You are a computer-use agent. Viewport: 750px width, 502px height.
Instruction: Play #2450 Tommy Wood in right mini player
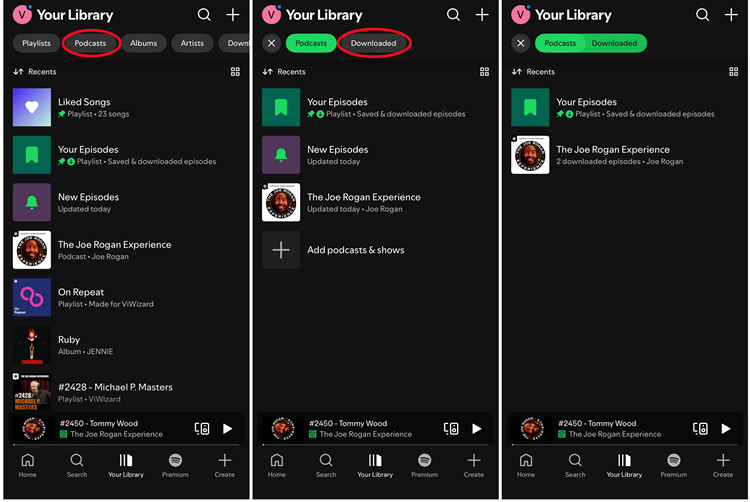[x=726, y=428]
